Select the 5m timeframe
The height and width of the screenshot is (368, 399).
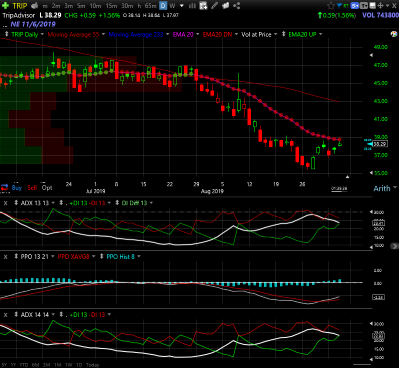81,6
